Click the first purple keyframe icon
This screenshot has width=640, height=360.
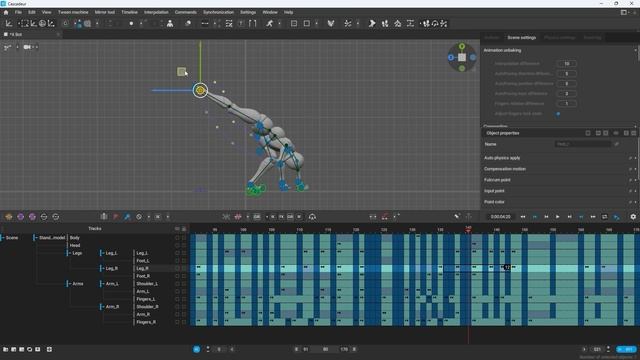point(20,217)
